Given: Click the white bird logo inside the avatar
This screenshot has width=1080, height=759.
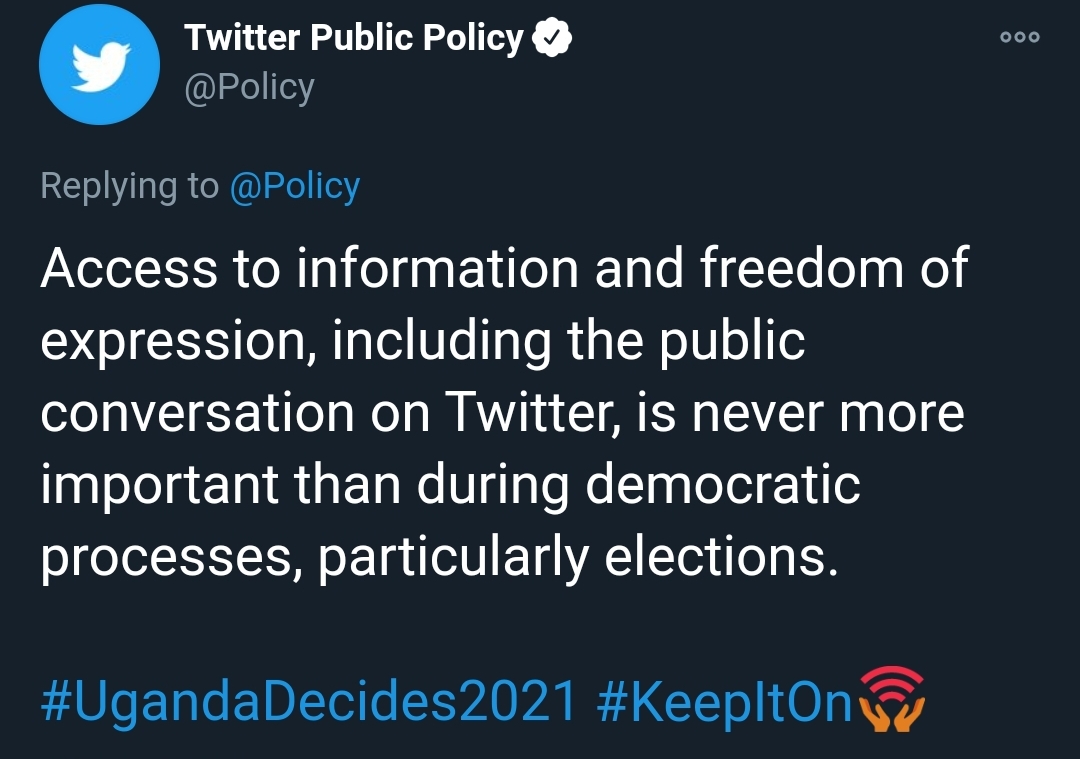Looking at the screenshot, I should click(101, 67).
